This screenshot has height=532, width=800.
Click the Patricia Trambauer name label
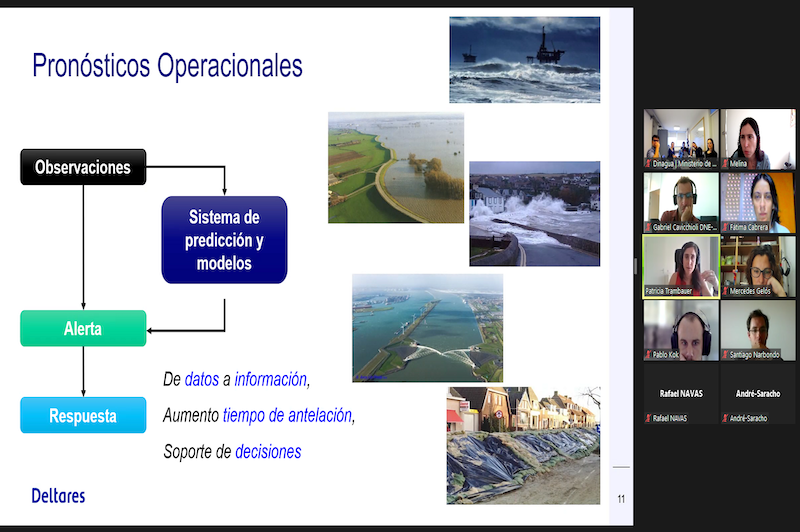(668, 291)
